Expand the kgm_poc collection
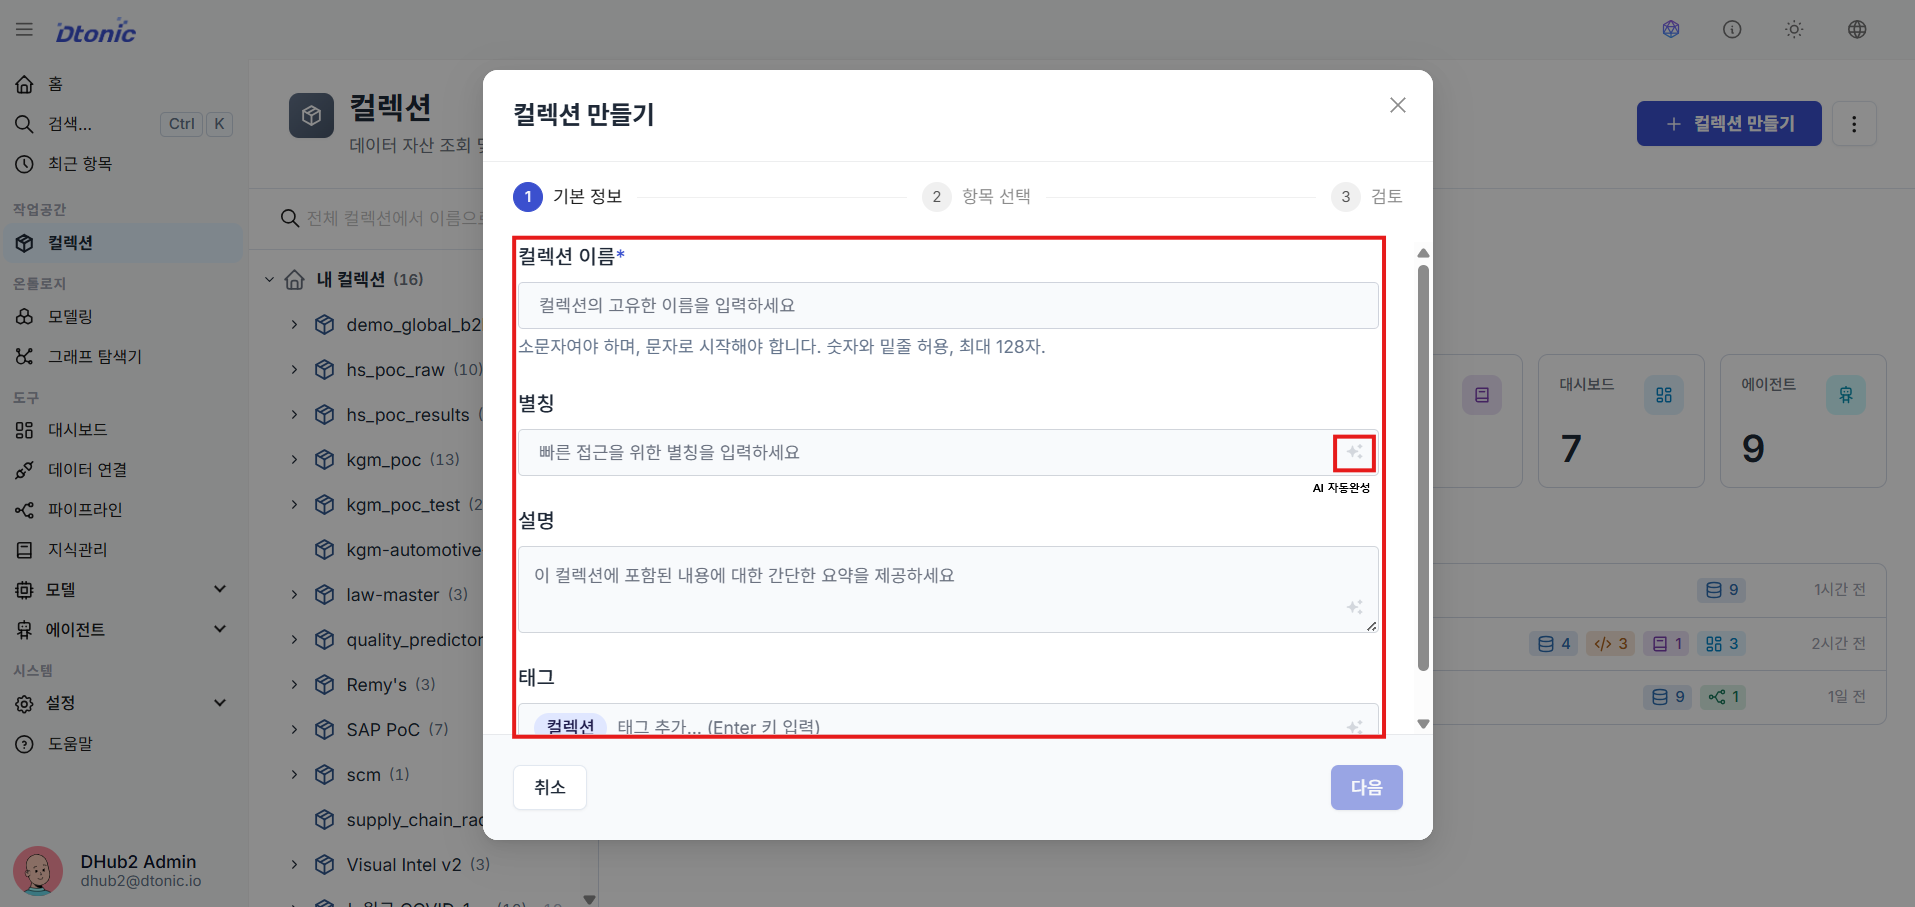 point(294,460)
